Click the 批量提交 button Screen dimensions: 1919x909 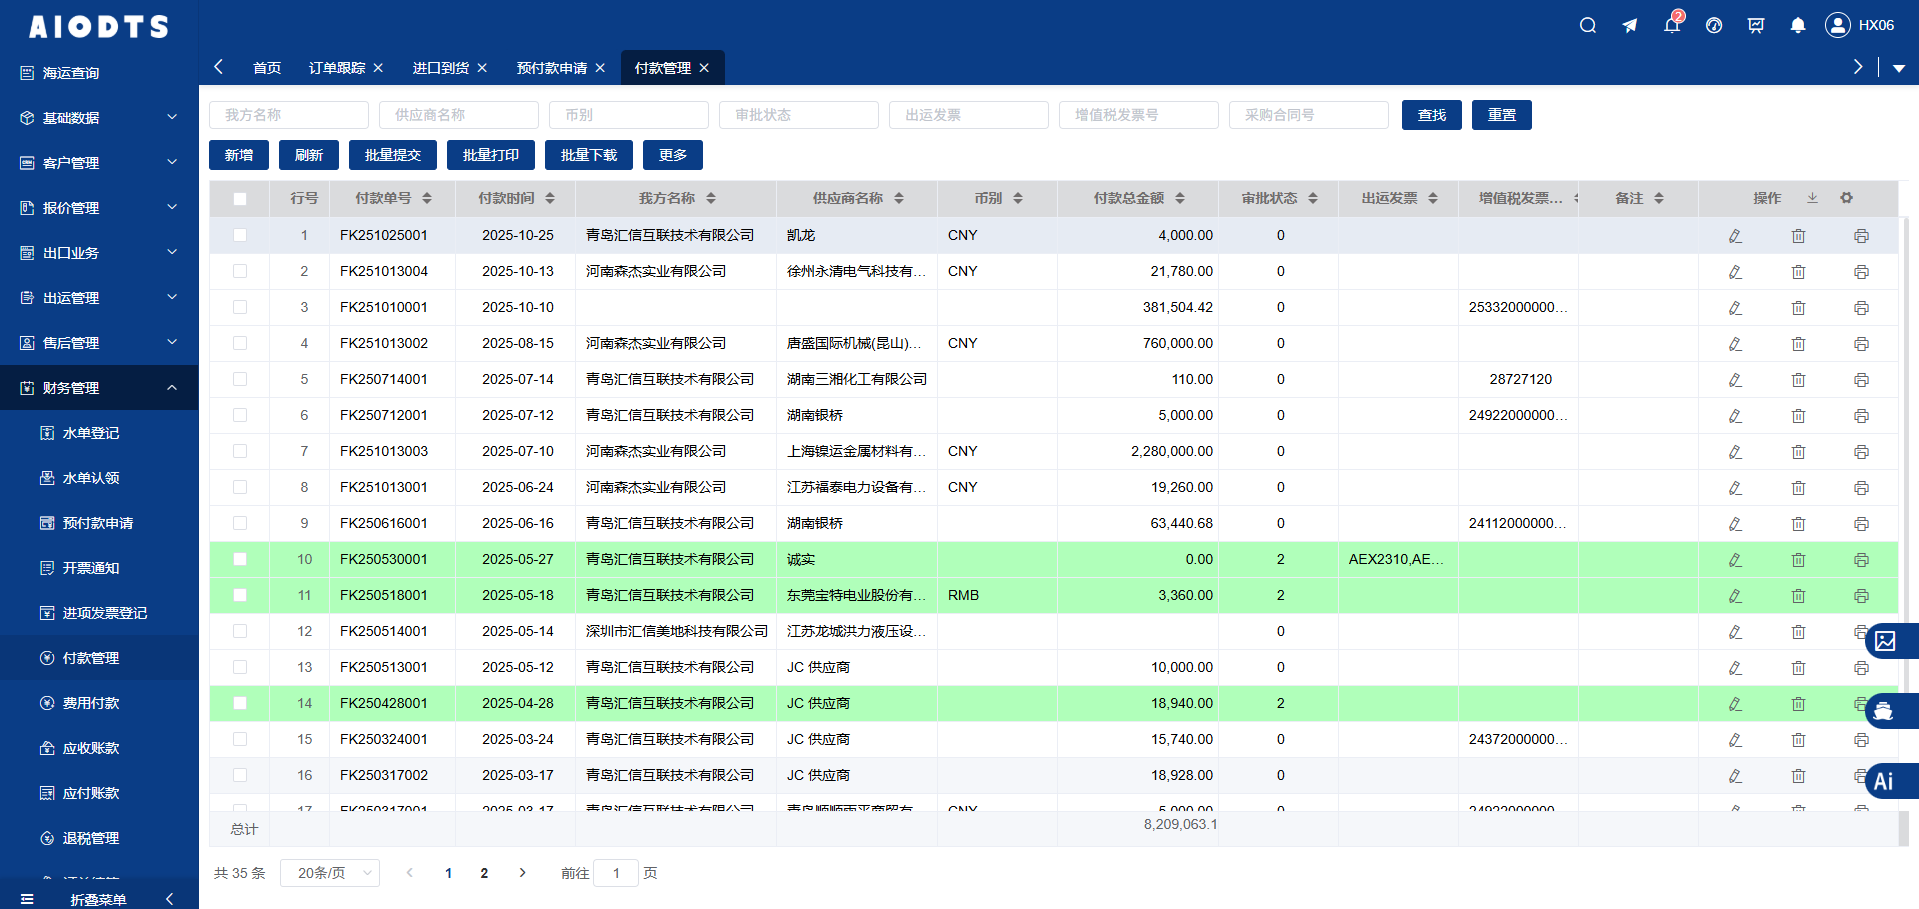click(393, 155)
